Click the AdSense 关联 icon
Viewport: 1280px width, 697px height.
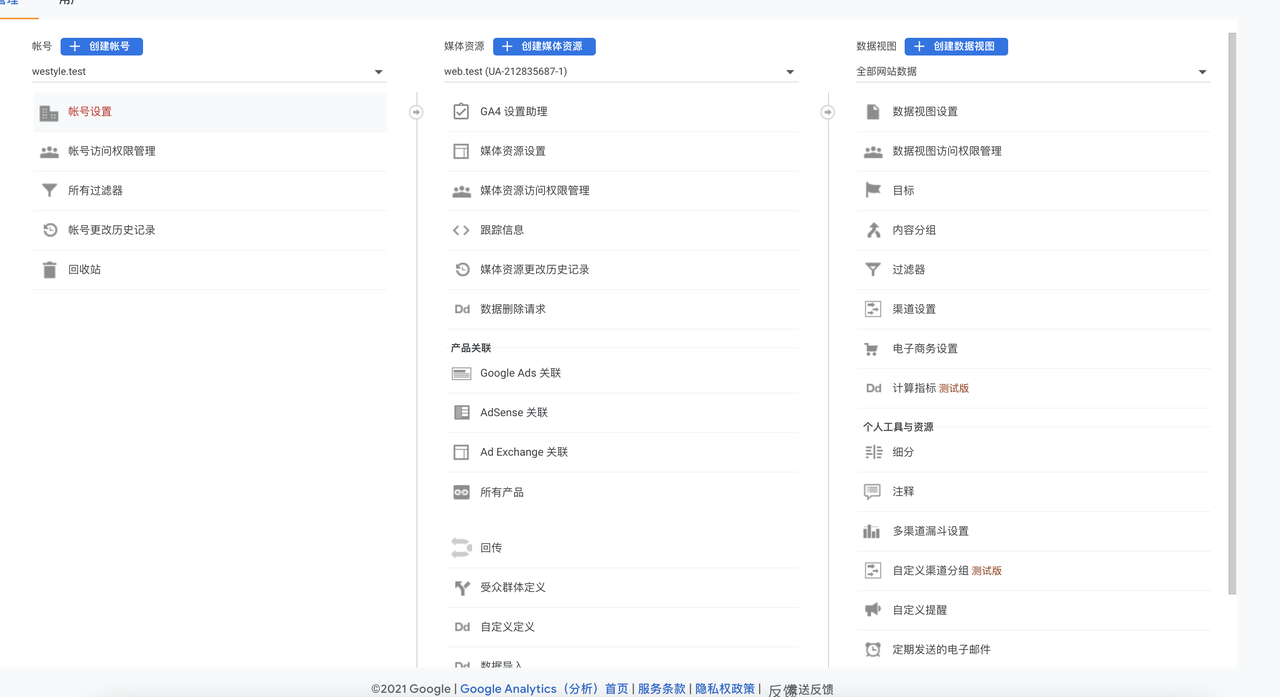[461, 413]
